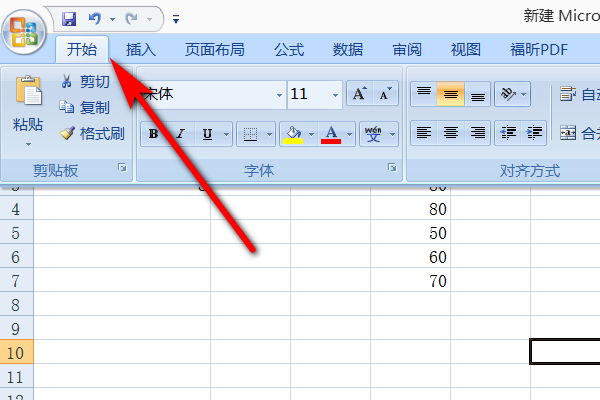
Task: Increase font size with large A
Action: pos(360,93)
